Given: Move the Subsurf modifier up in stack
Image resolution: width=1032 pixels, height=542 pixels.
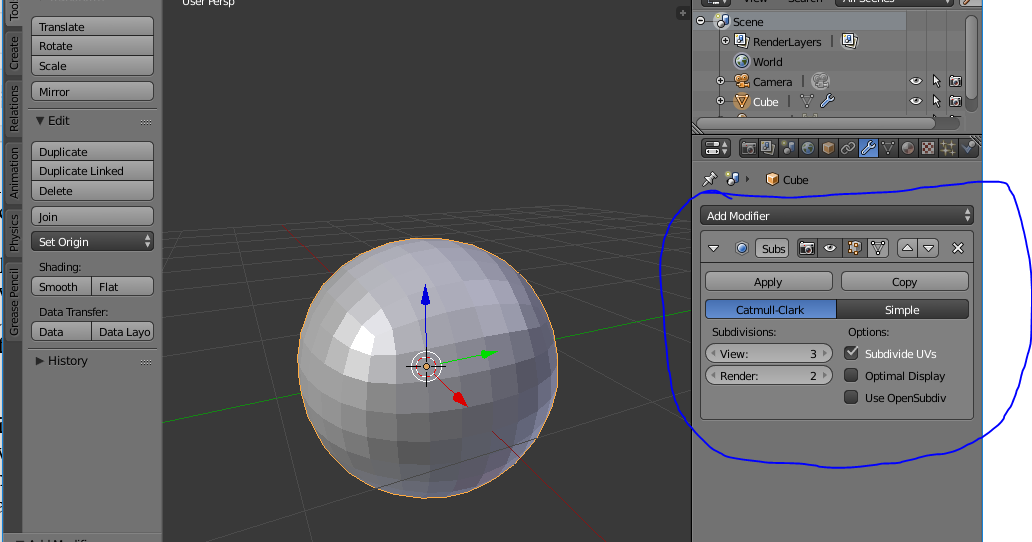Looking at the screenshot, I should point(908,248).
